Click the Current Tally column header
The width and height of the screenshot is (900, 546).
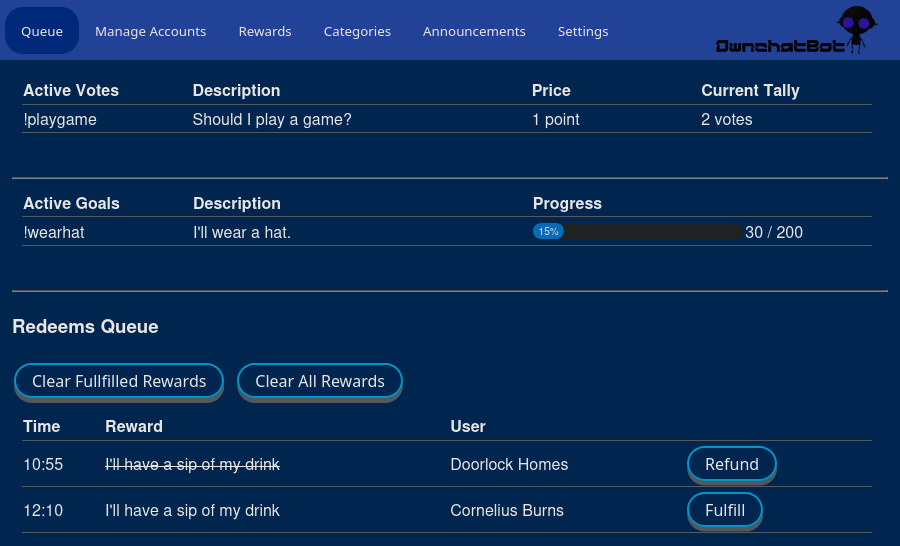point(750,91)
